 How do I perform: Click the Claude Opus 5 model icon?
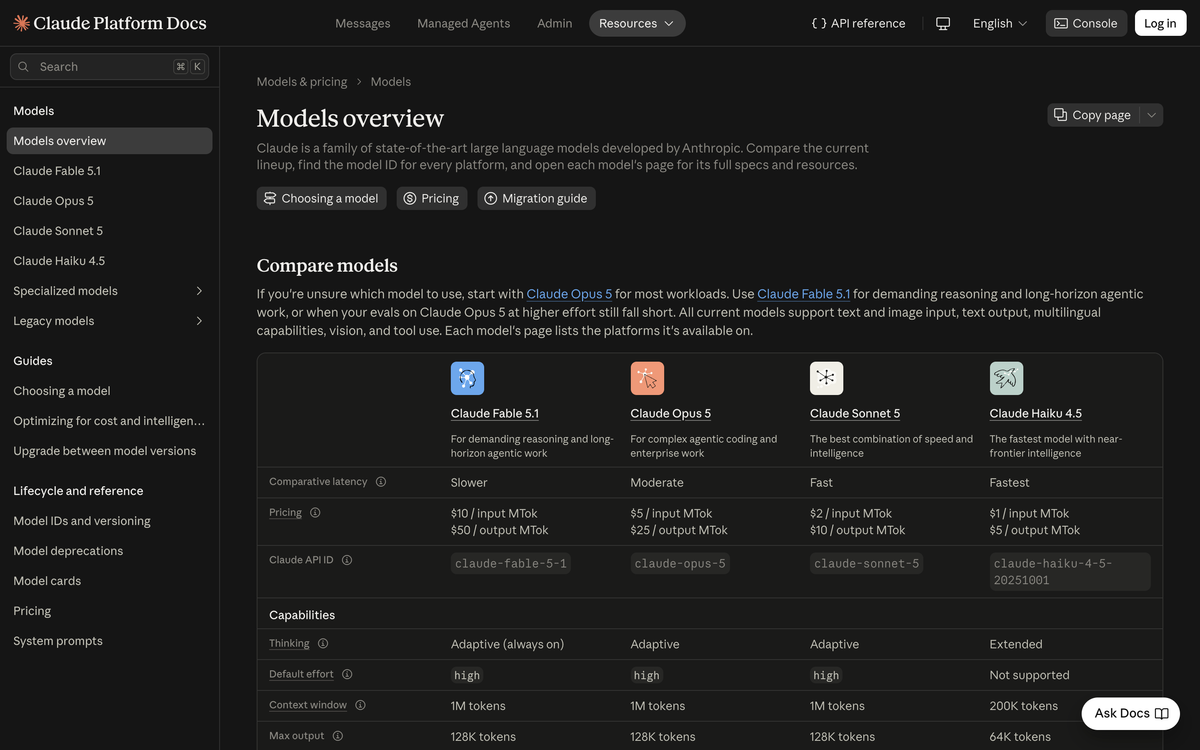[x=647, y=378]
